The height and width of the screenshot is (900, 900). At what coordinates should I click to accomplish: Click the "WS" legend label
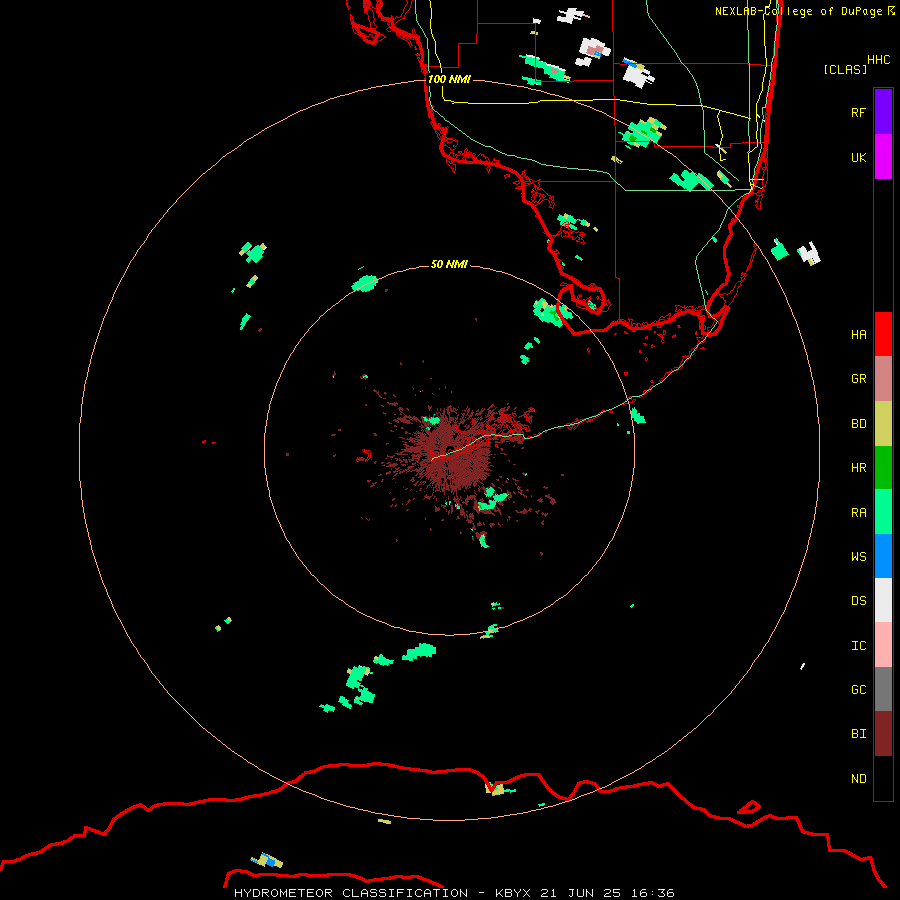point(858,556)
